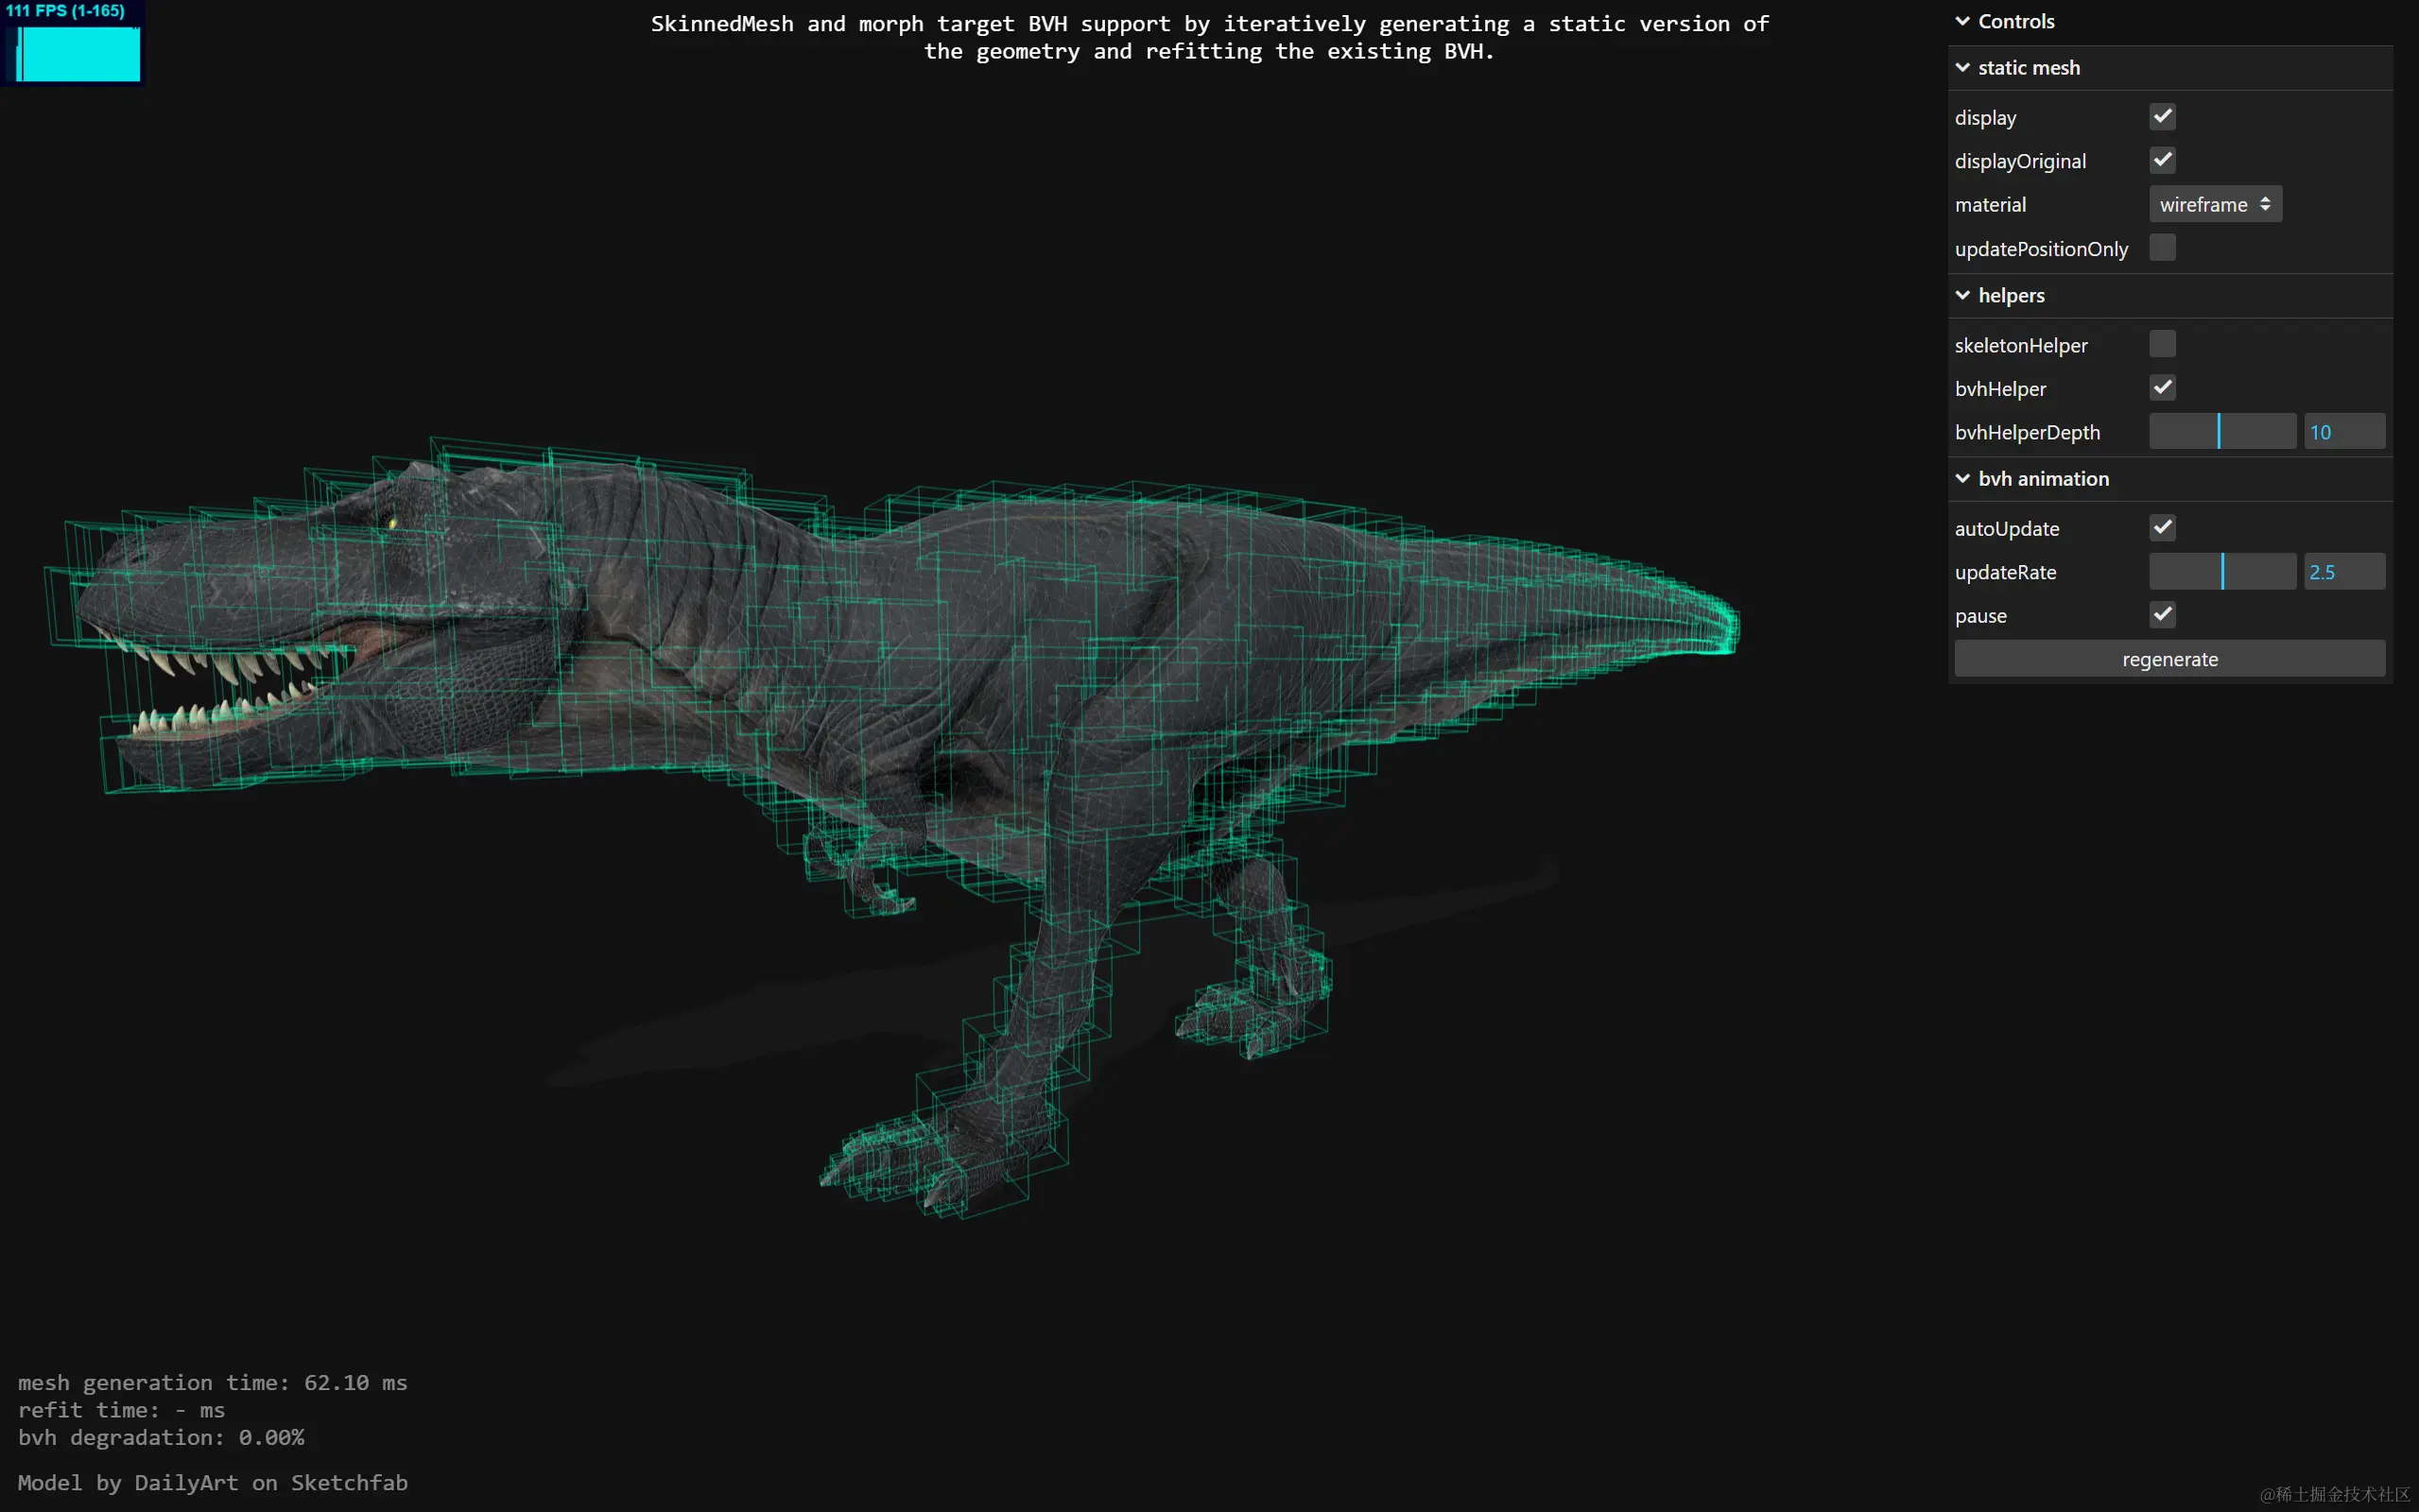Uncheck the pause checkbox
The height and width of the screenshot is (1512, 2419).
(x=2162, y=615)
